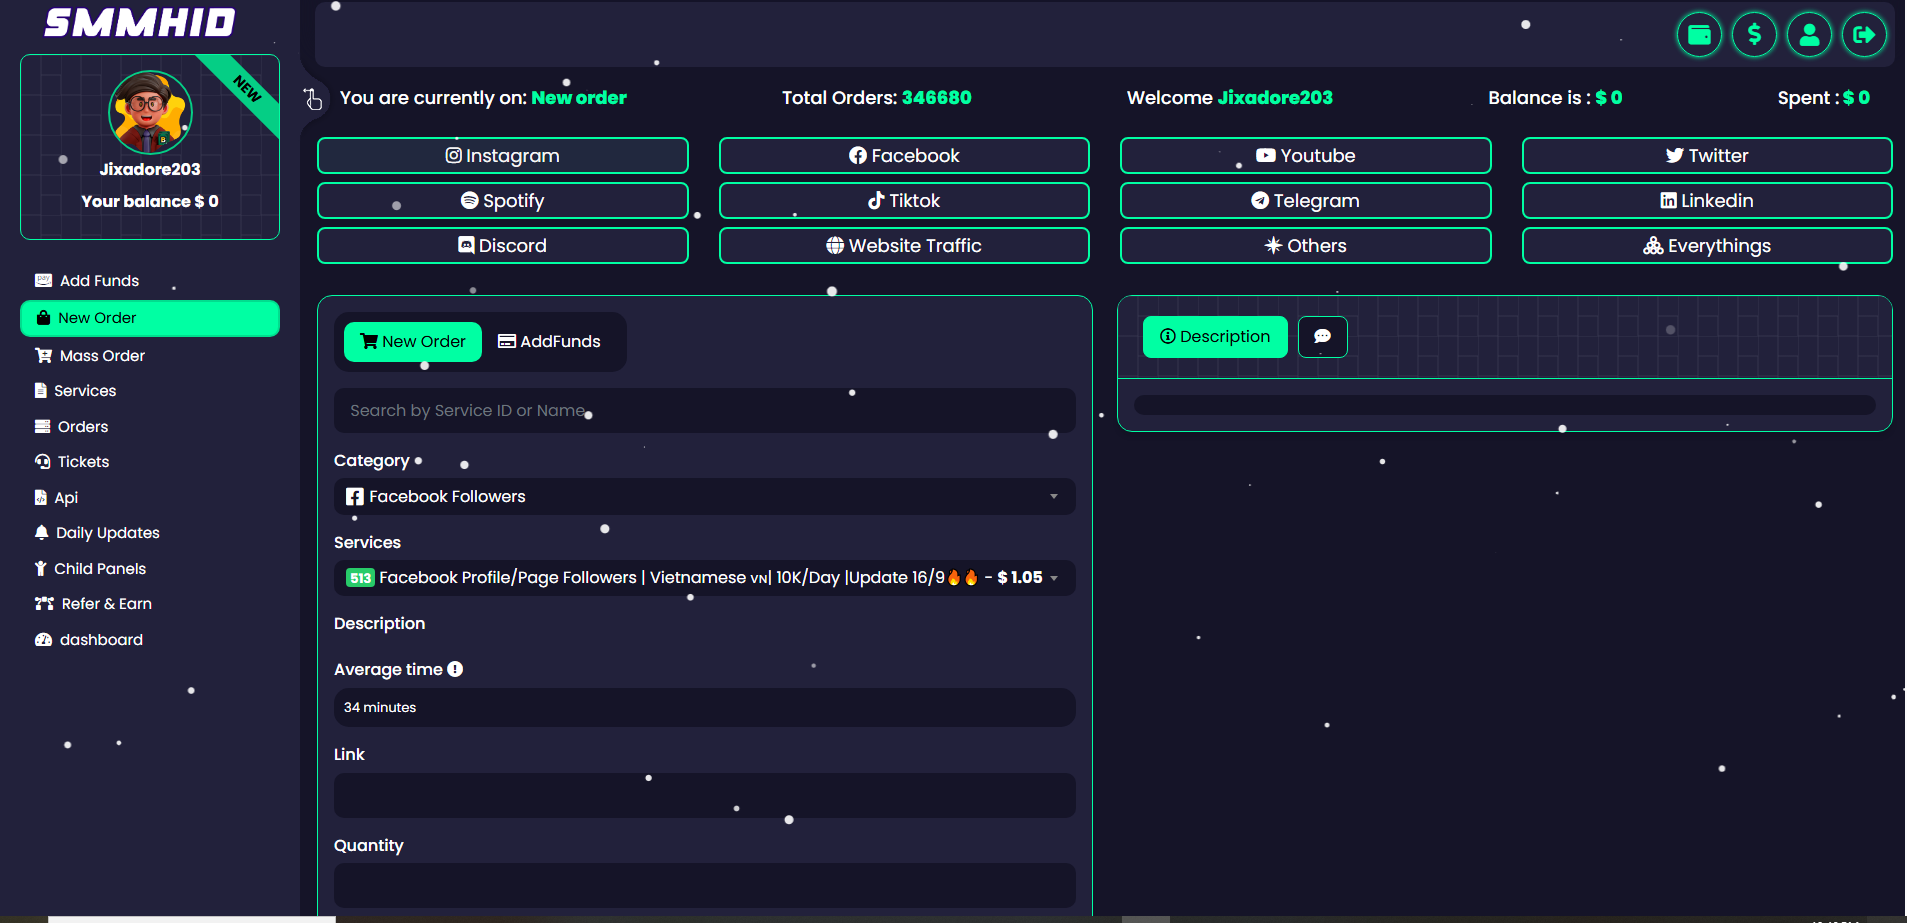Open the chat bubble tab beside Description
Screen dimensions: 1907x923
click(1322, 337)
